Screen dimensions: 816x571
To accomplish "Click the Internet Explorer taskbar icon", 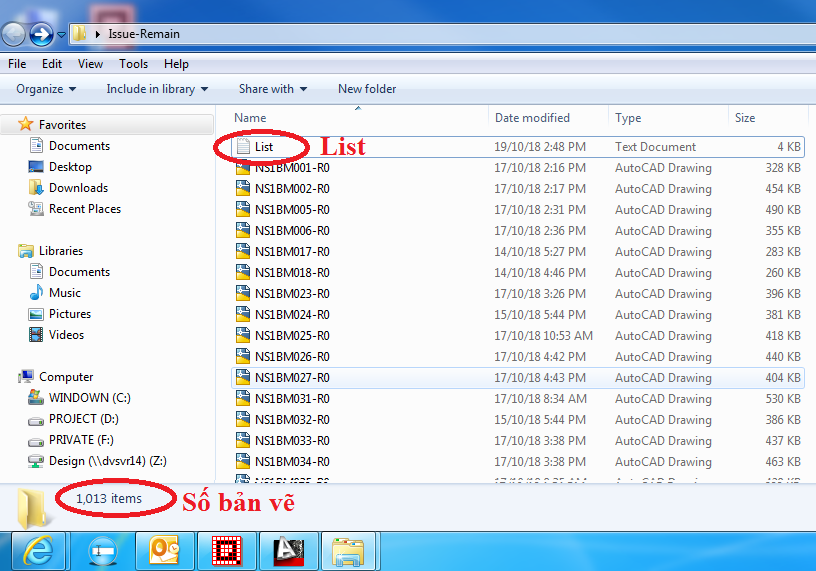I will [x=39, y=550].
